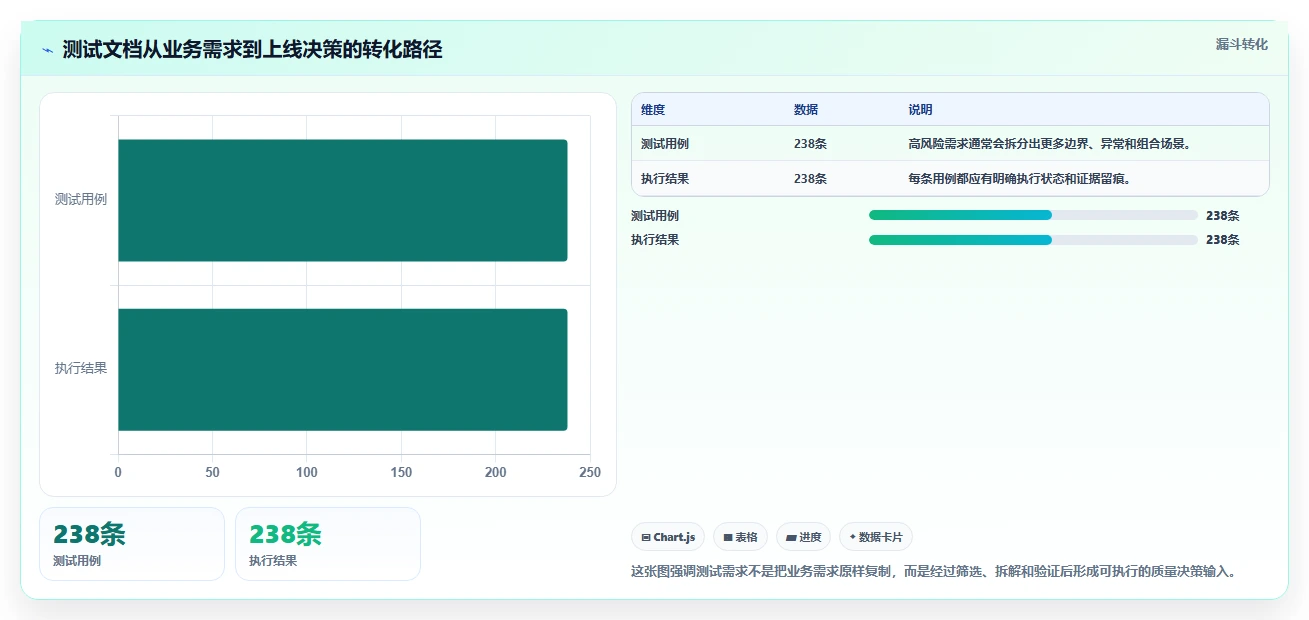Click the 测试用例 cell in the table
The width and height of the screenshot is (1309, 620).
[665, 144]
